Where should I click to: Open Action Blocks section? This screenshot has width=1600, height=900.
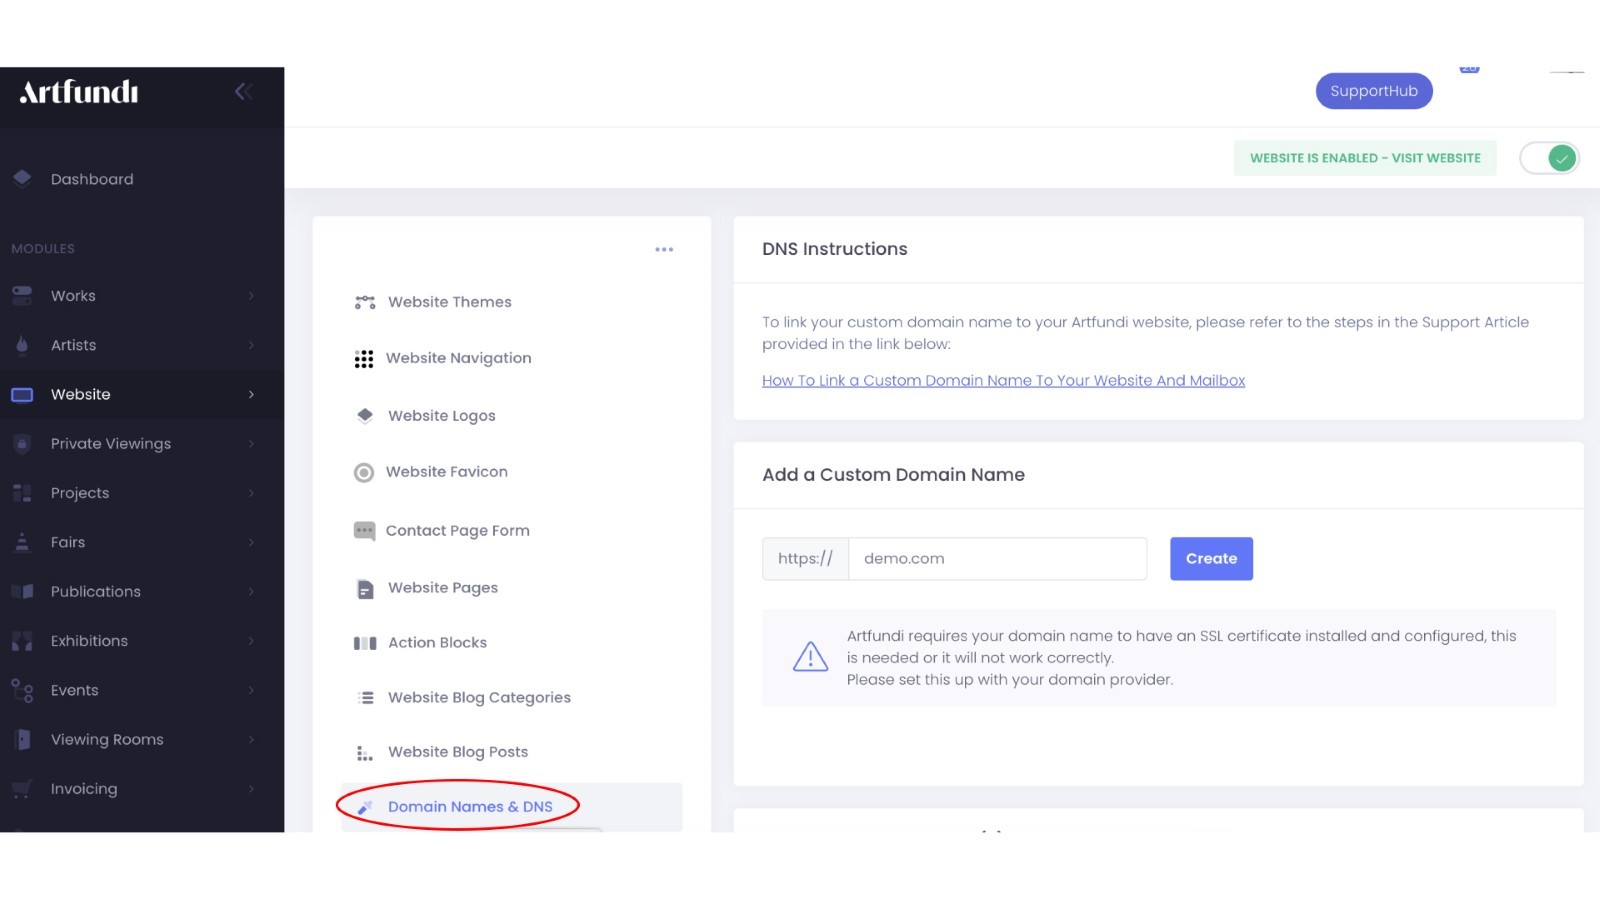tap(438, 643)
